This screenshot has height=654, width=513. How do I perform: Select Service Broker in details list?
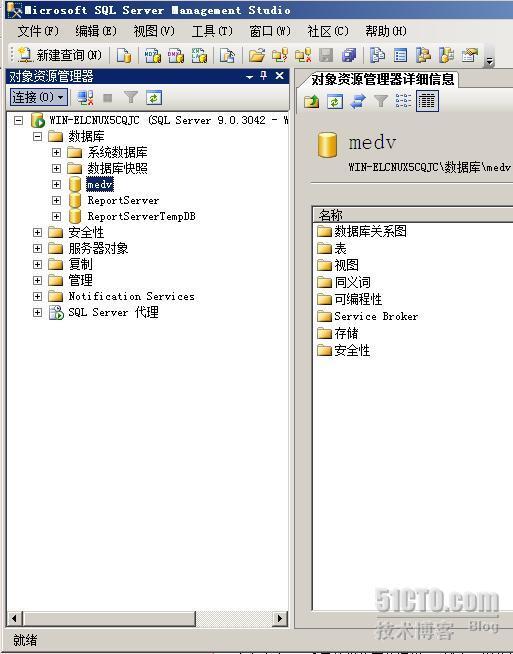coord(376,317)
